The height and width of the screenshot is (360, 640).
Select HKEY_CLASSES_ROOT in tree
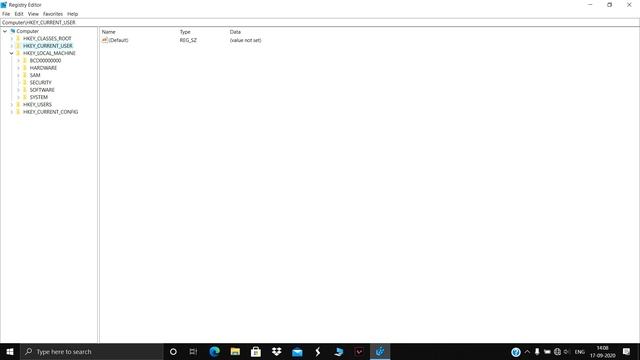click(47, 39)
